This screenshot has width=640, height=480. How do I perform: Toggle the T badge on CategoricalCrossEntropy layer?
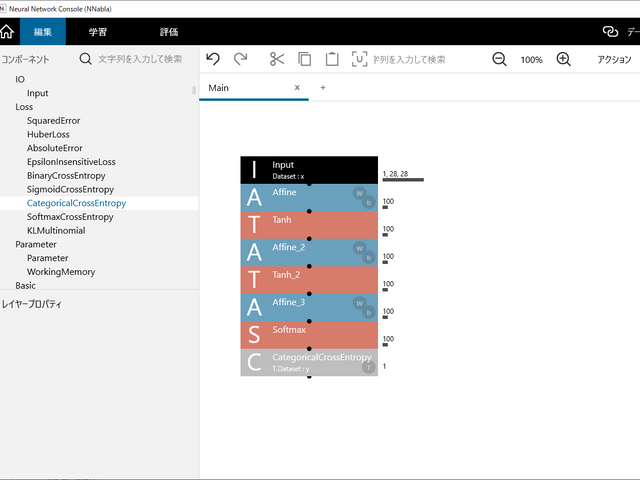coord(368,367)
